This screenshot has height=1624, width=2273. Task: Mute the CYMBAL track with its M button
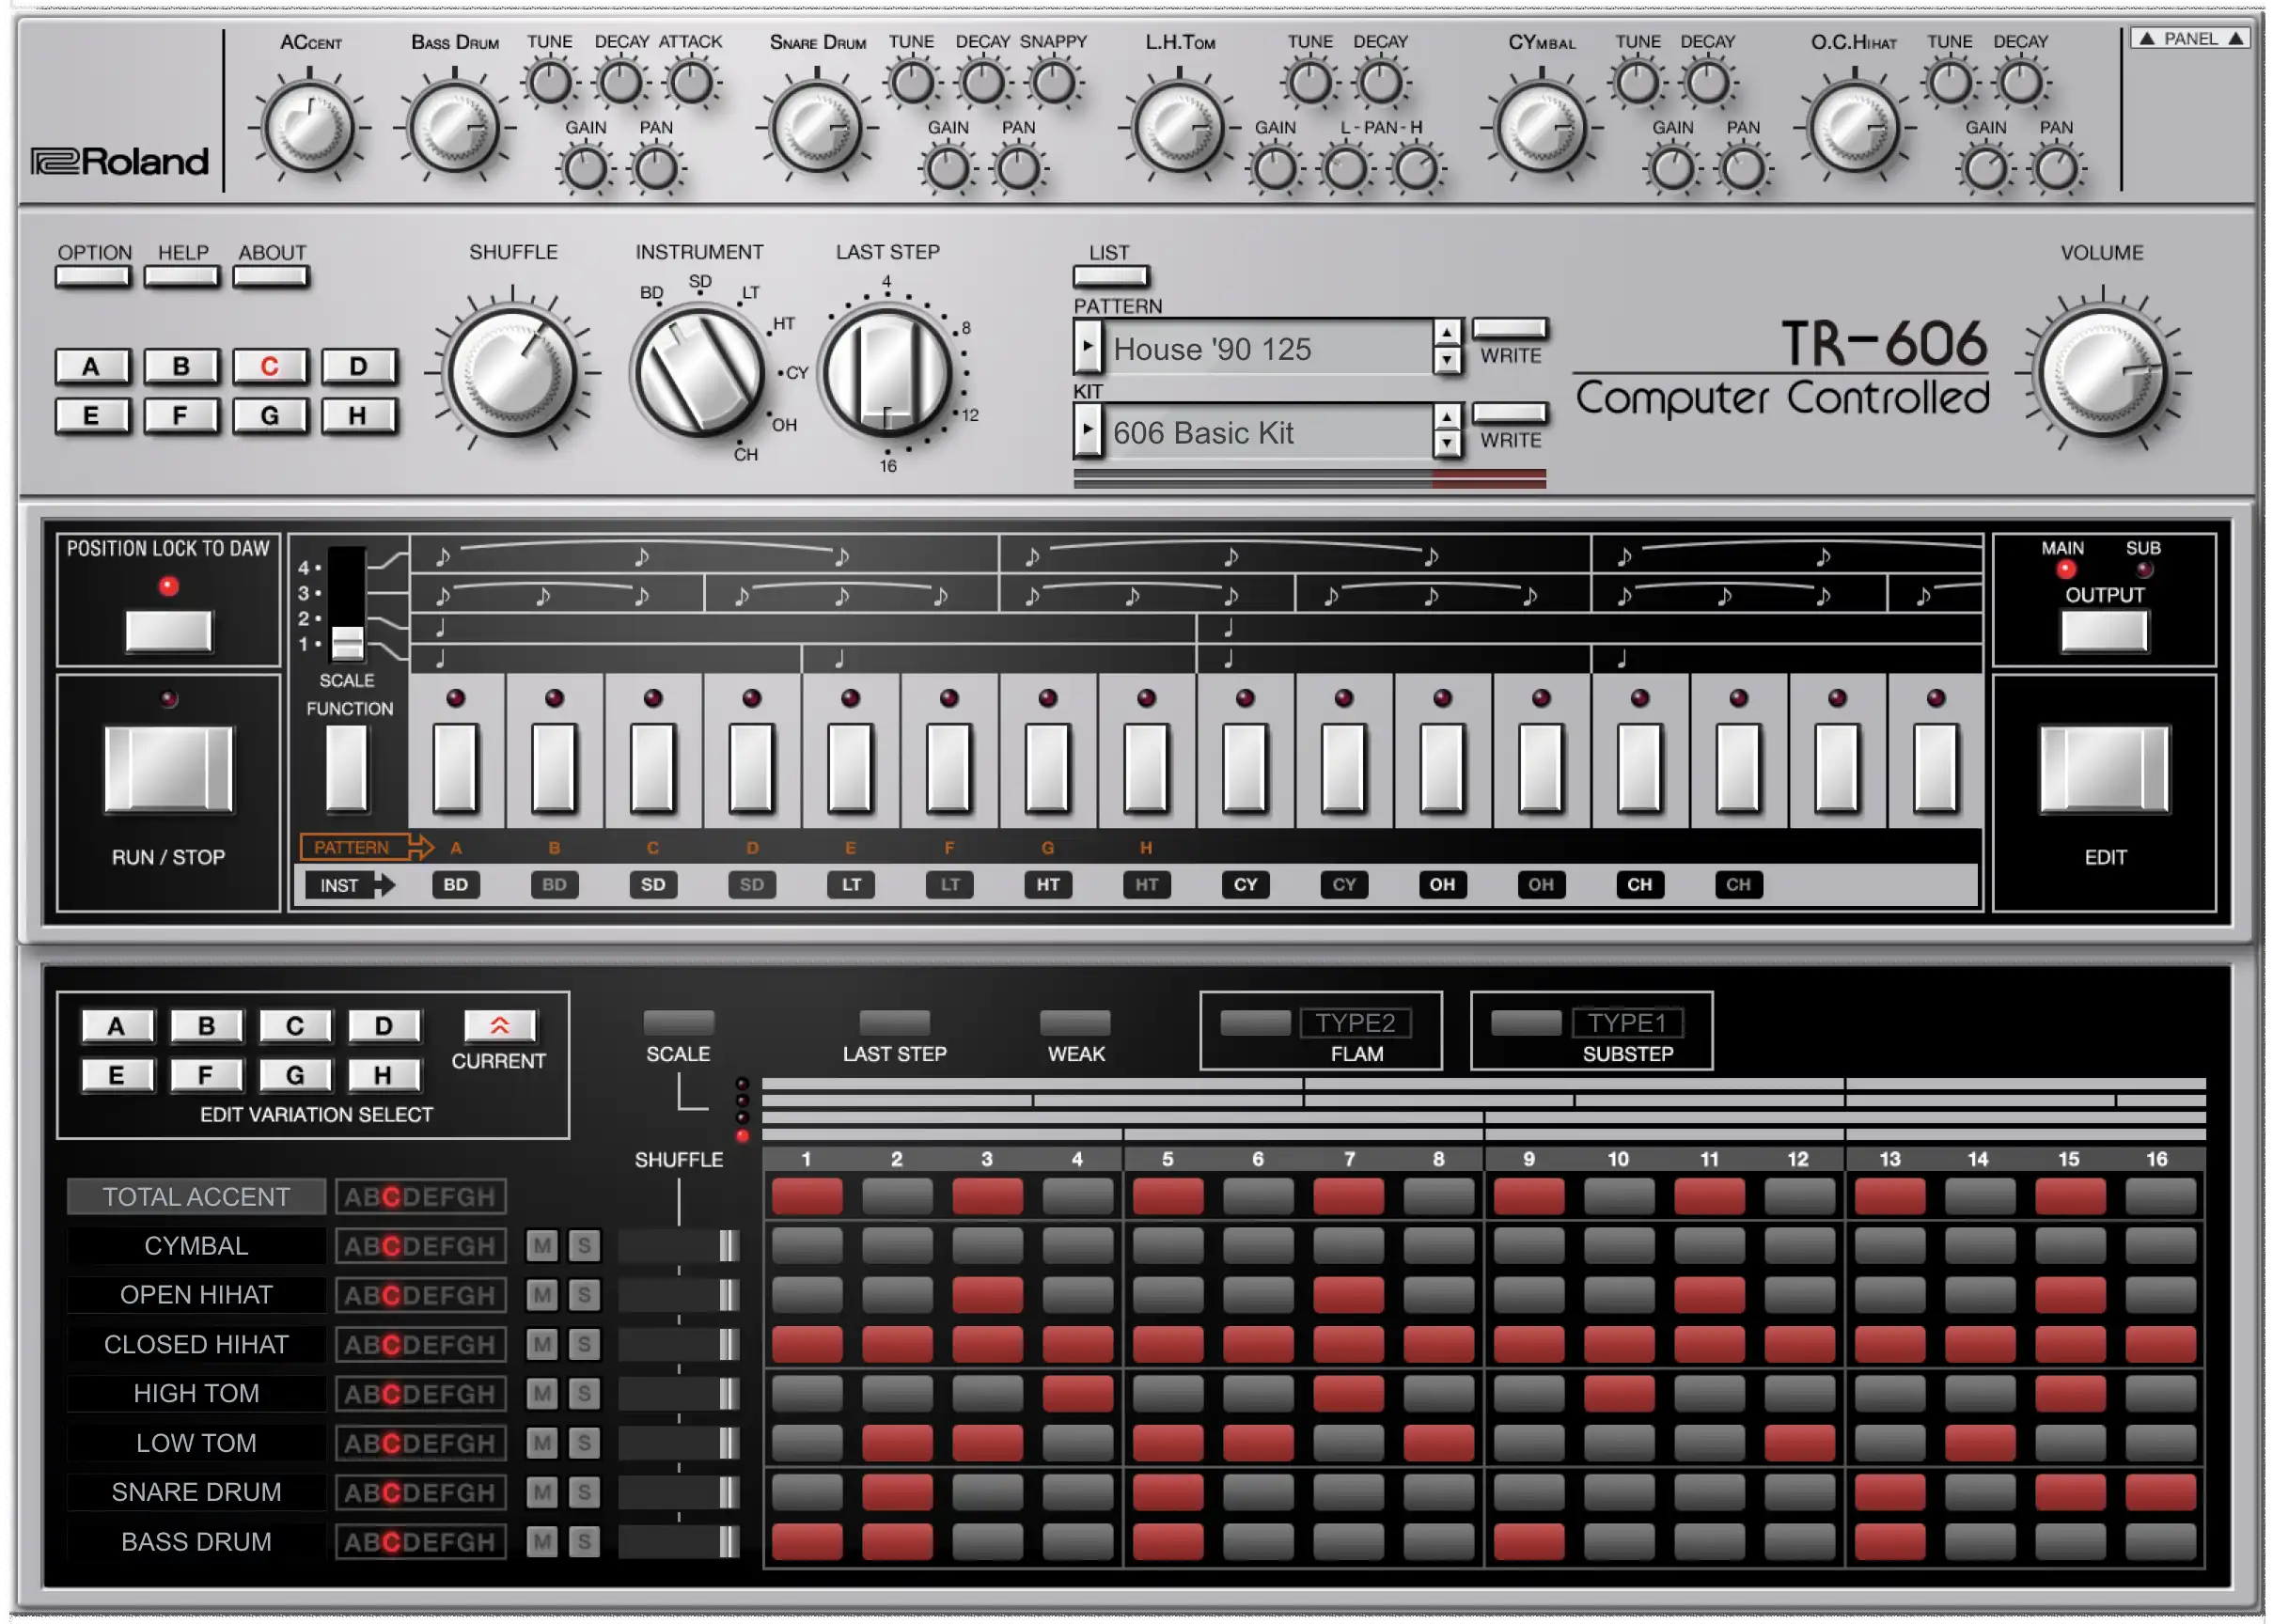click(542, 1246)
